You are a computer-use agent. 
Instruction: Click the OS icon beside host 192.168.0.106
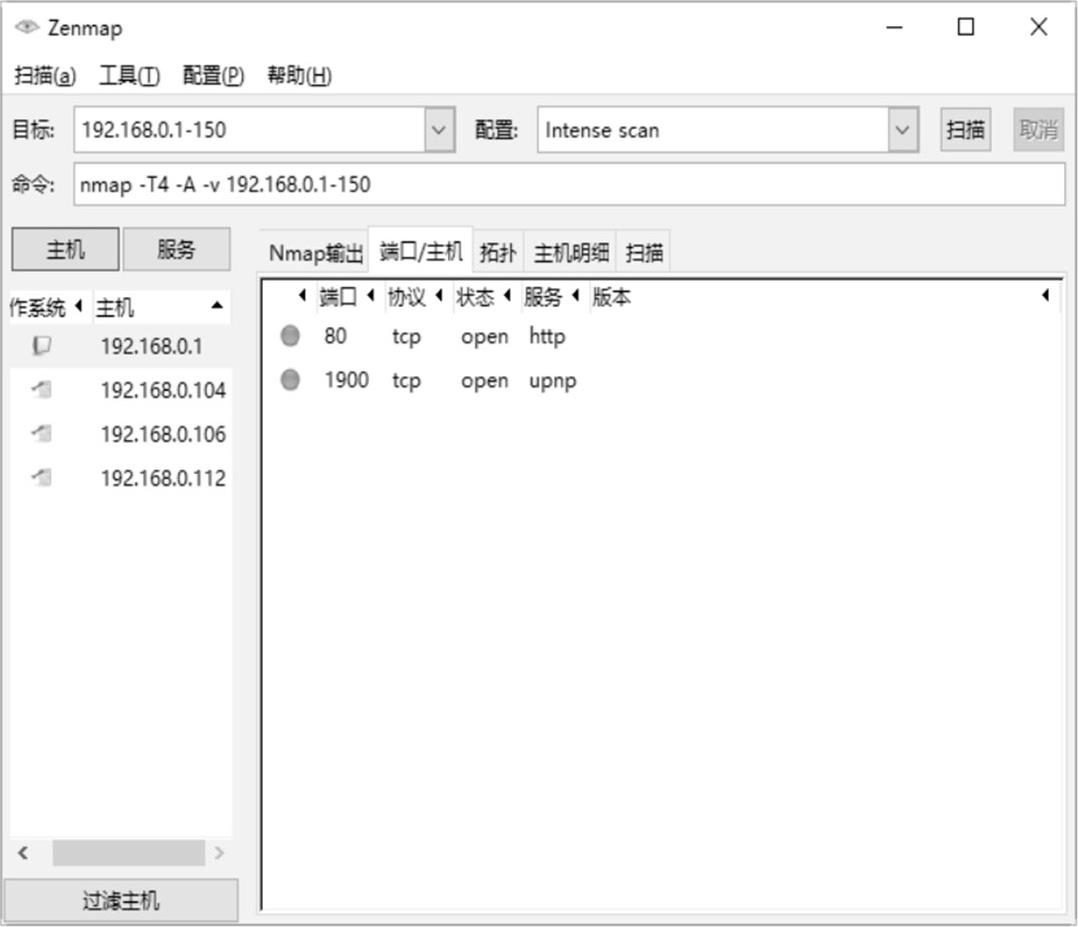coord(41,434)
